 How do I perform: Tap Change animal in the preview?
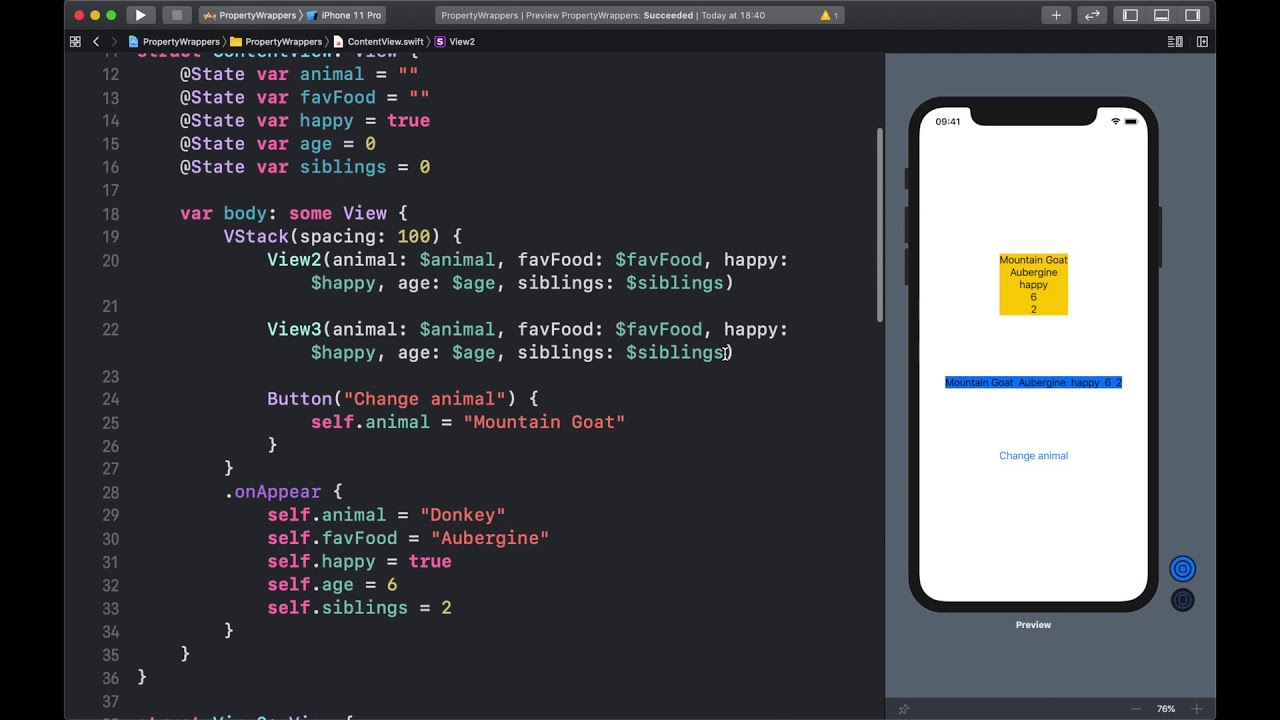coord(1033,456)
